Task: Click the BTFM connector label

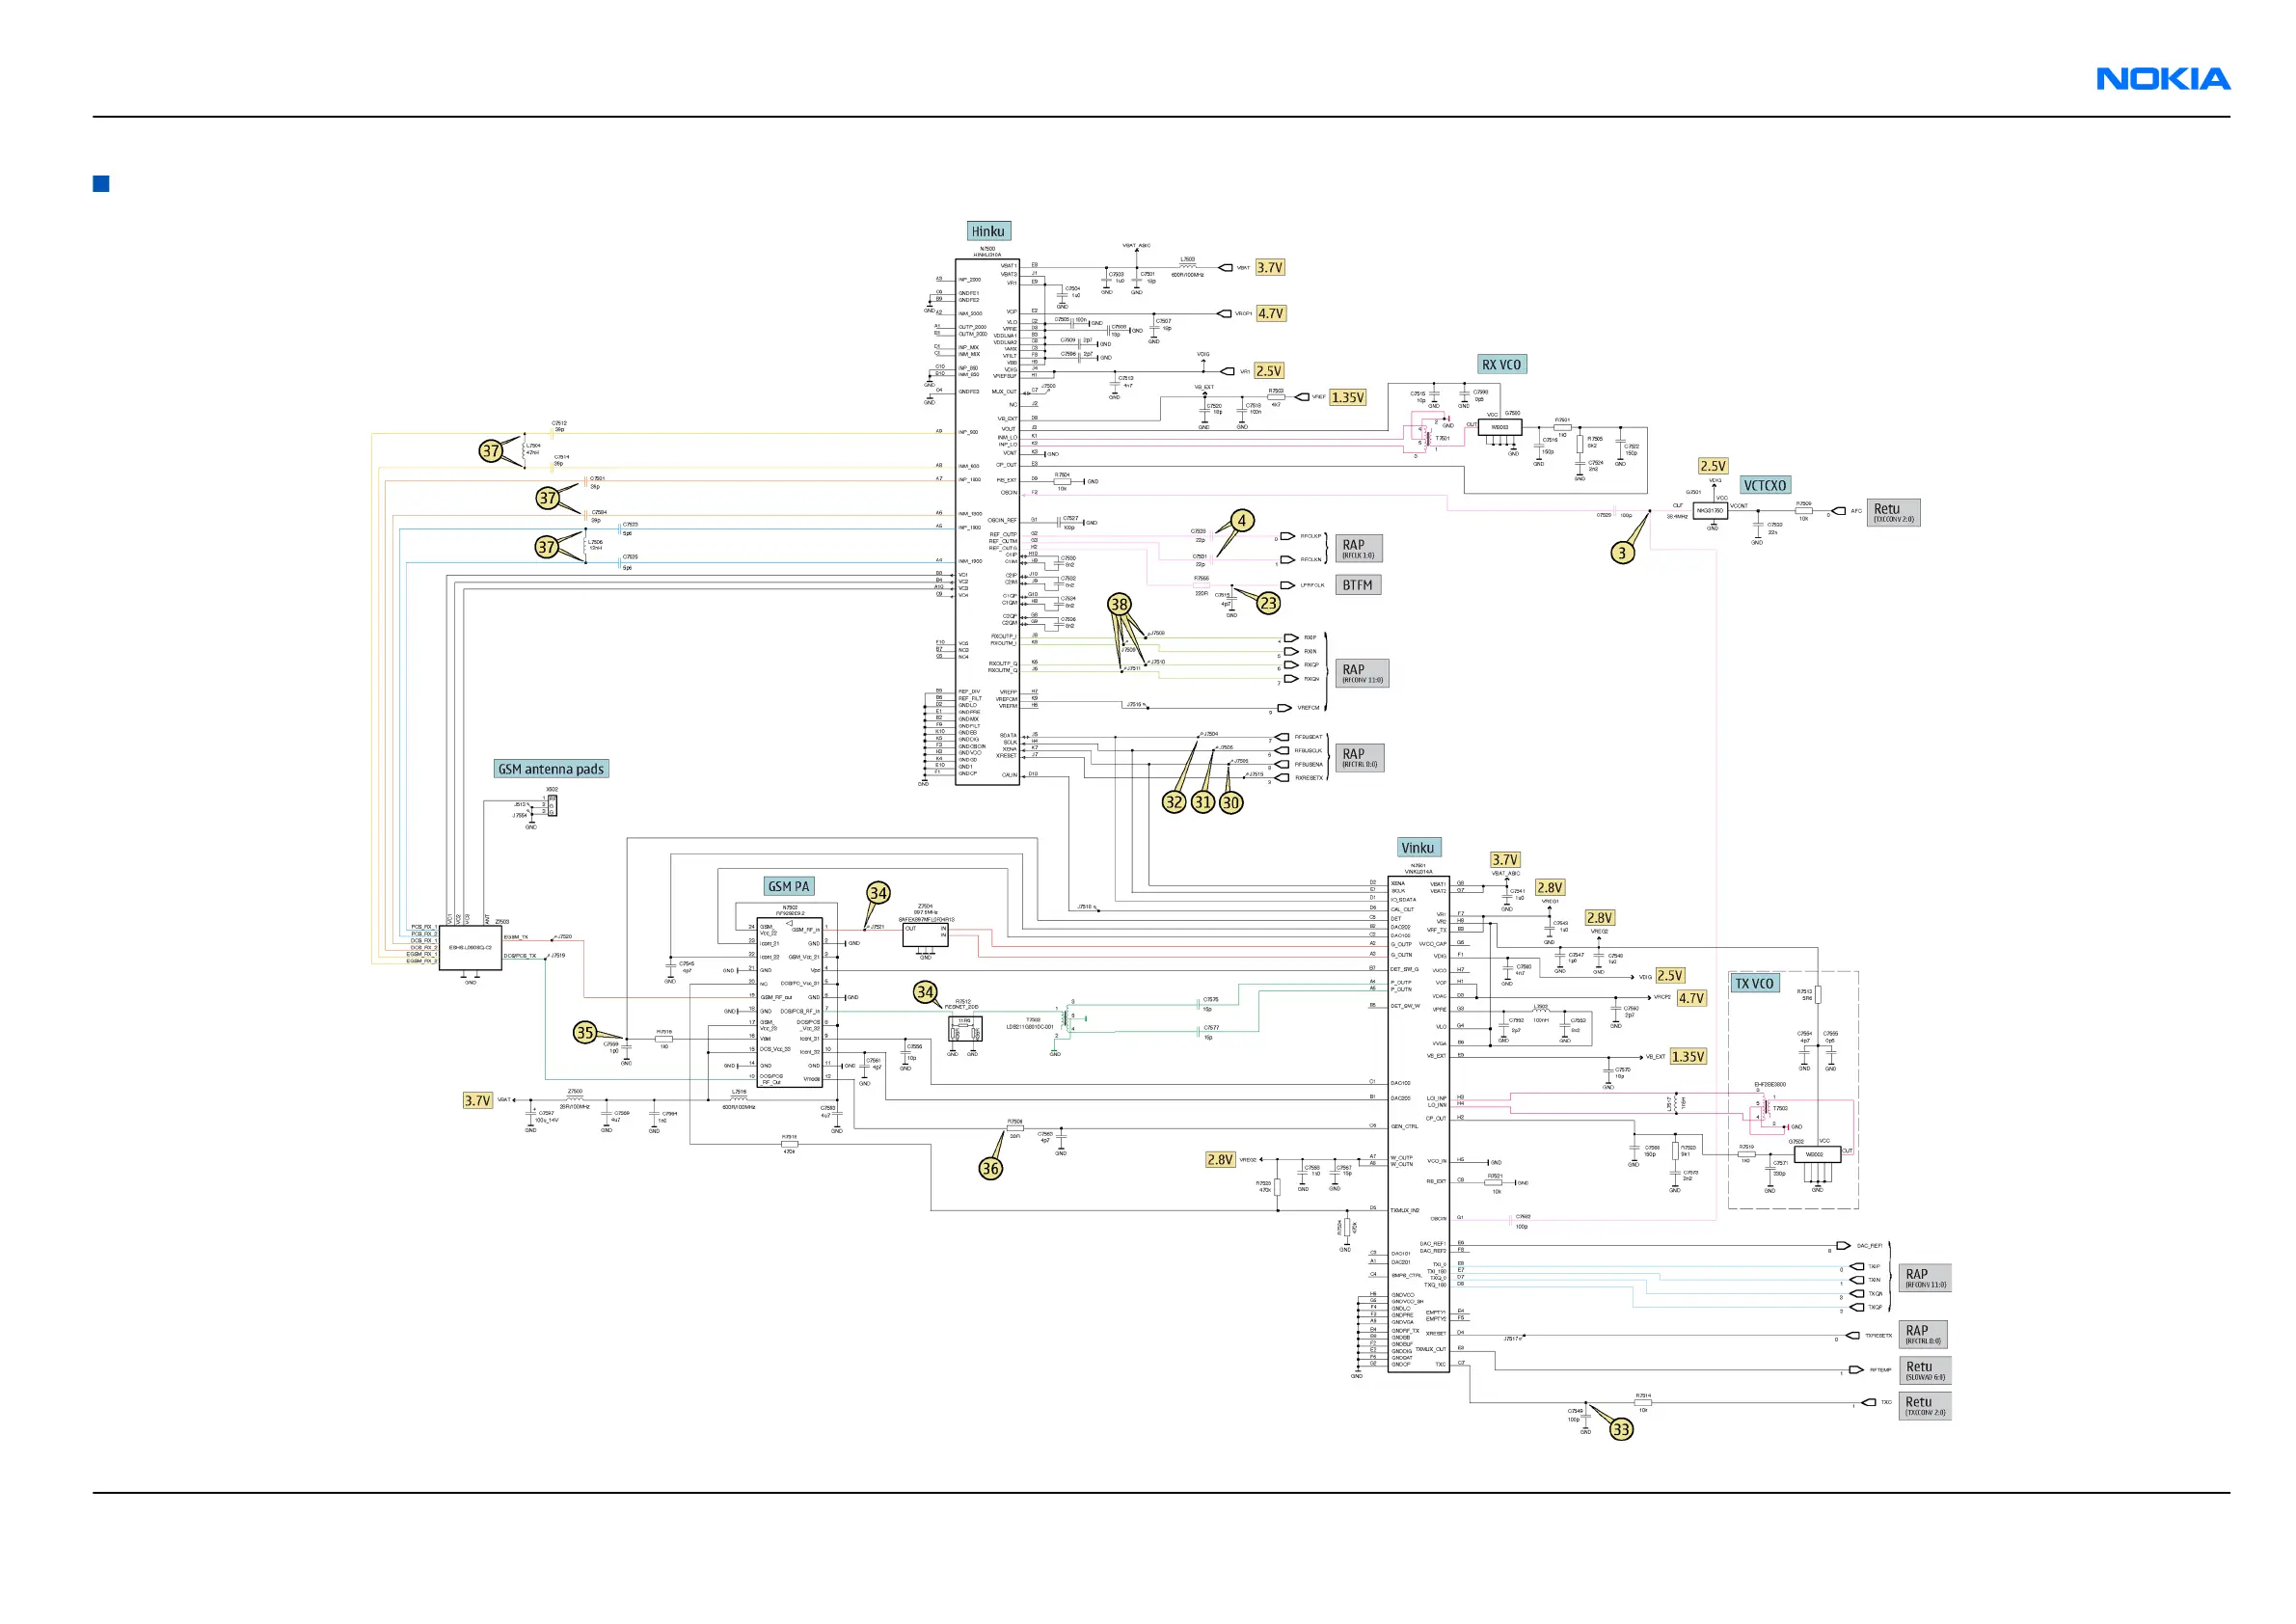Action: tap(1357, 585)
